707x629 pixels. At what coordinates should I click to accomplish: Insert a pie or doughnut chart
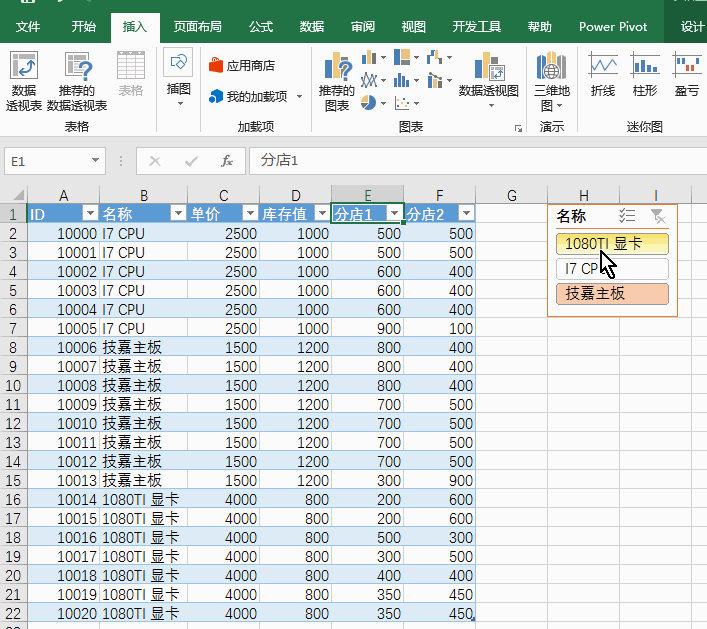coord(374,103)
